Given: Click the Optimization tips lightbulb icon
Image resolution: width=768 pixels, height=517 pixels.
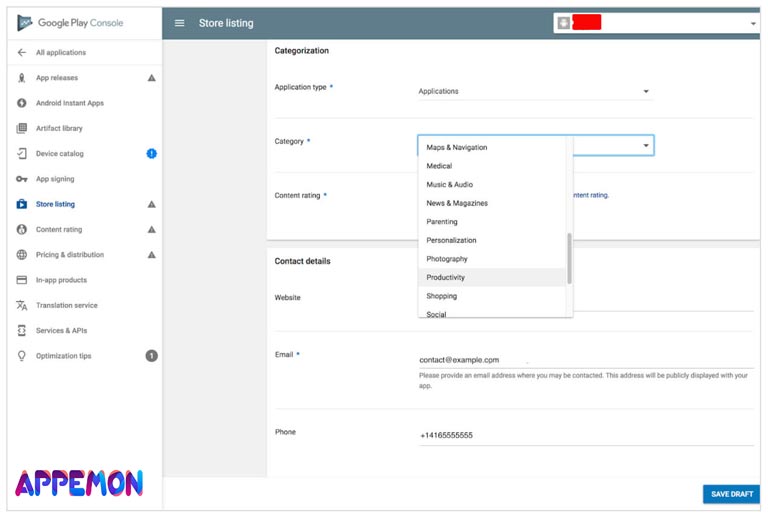Looking at the screenshot, I should tap(22, 356).
